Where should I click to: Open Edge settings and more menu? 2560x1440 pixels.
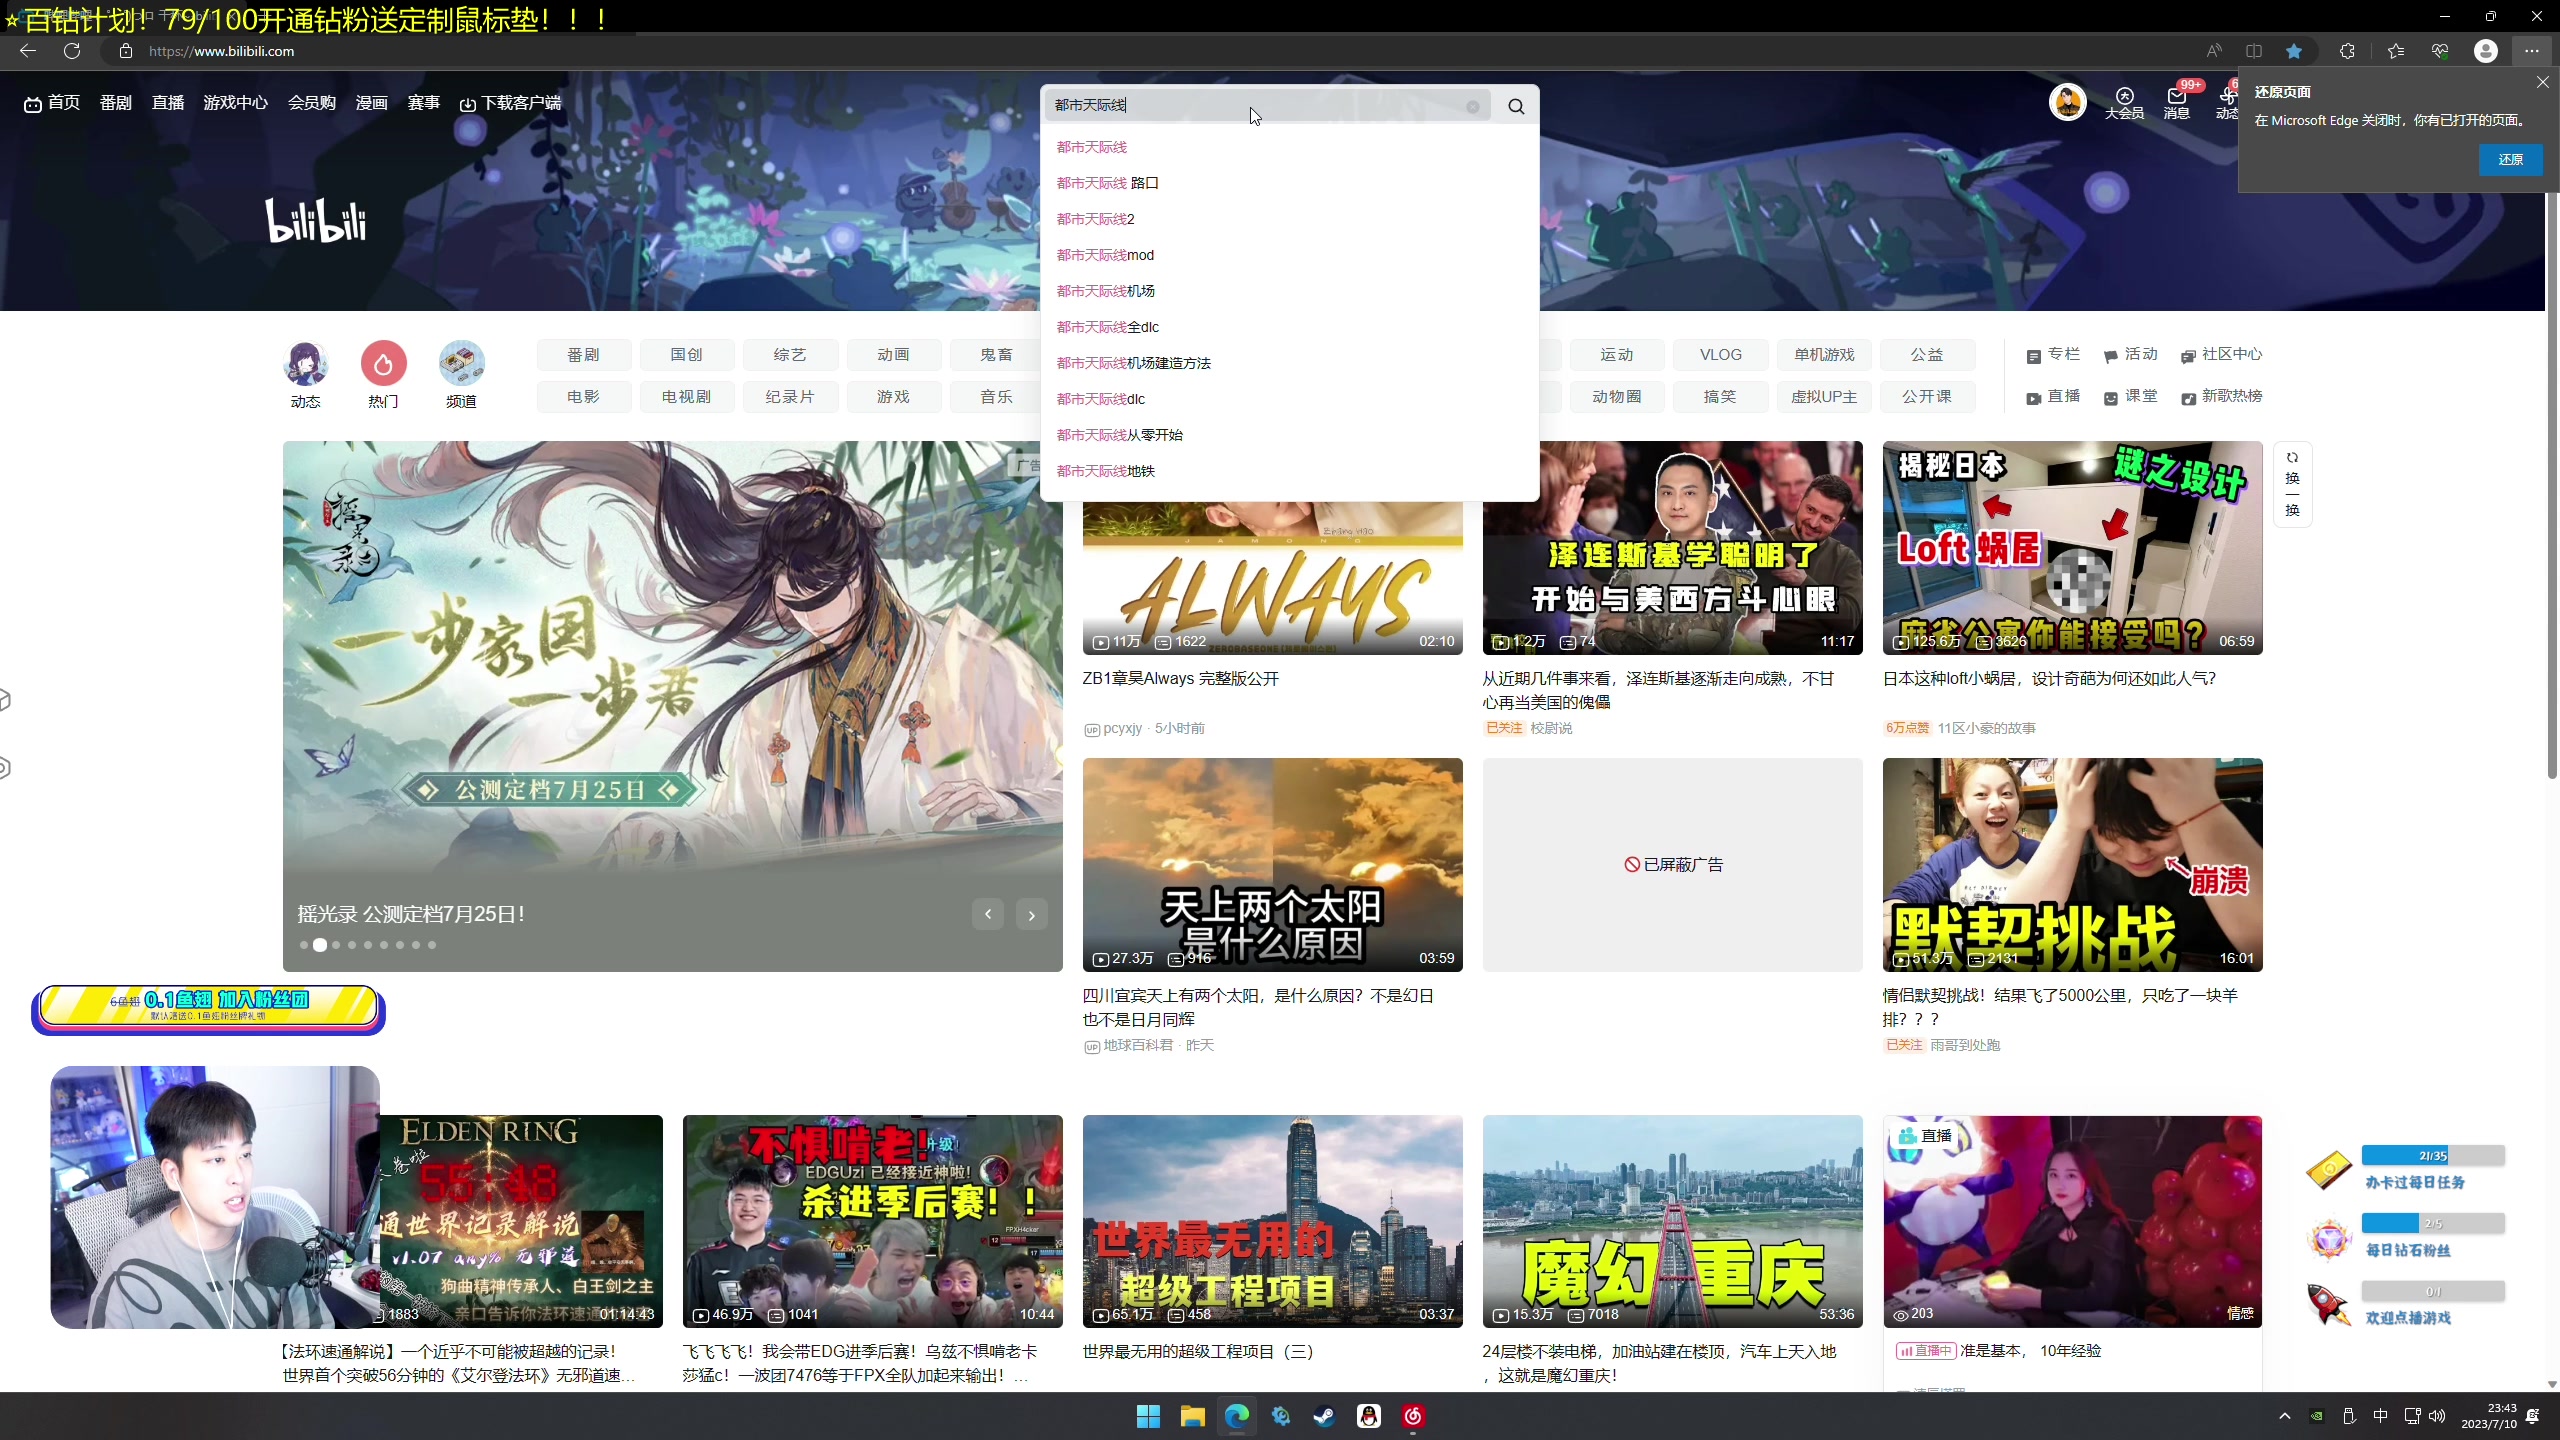[x=2531, y=51]
